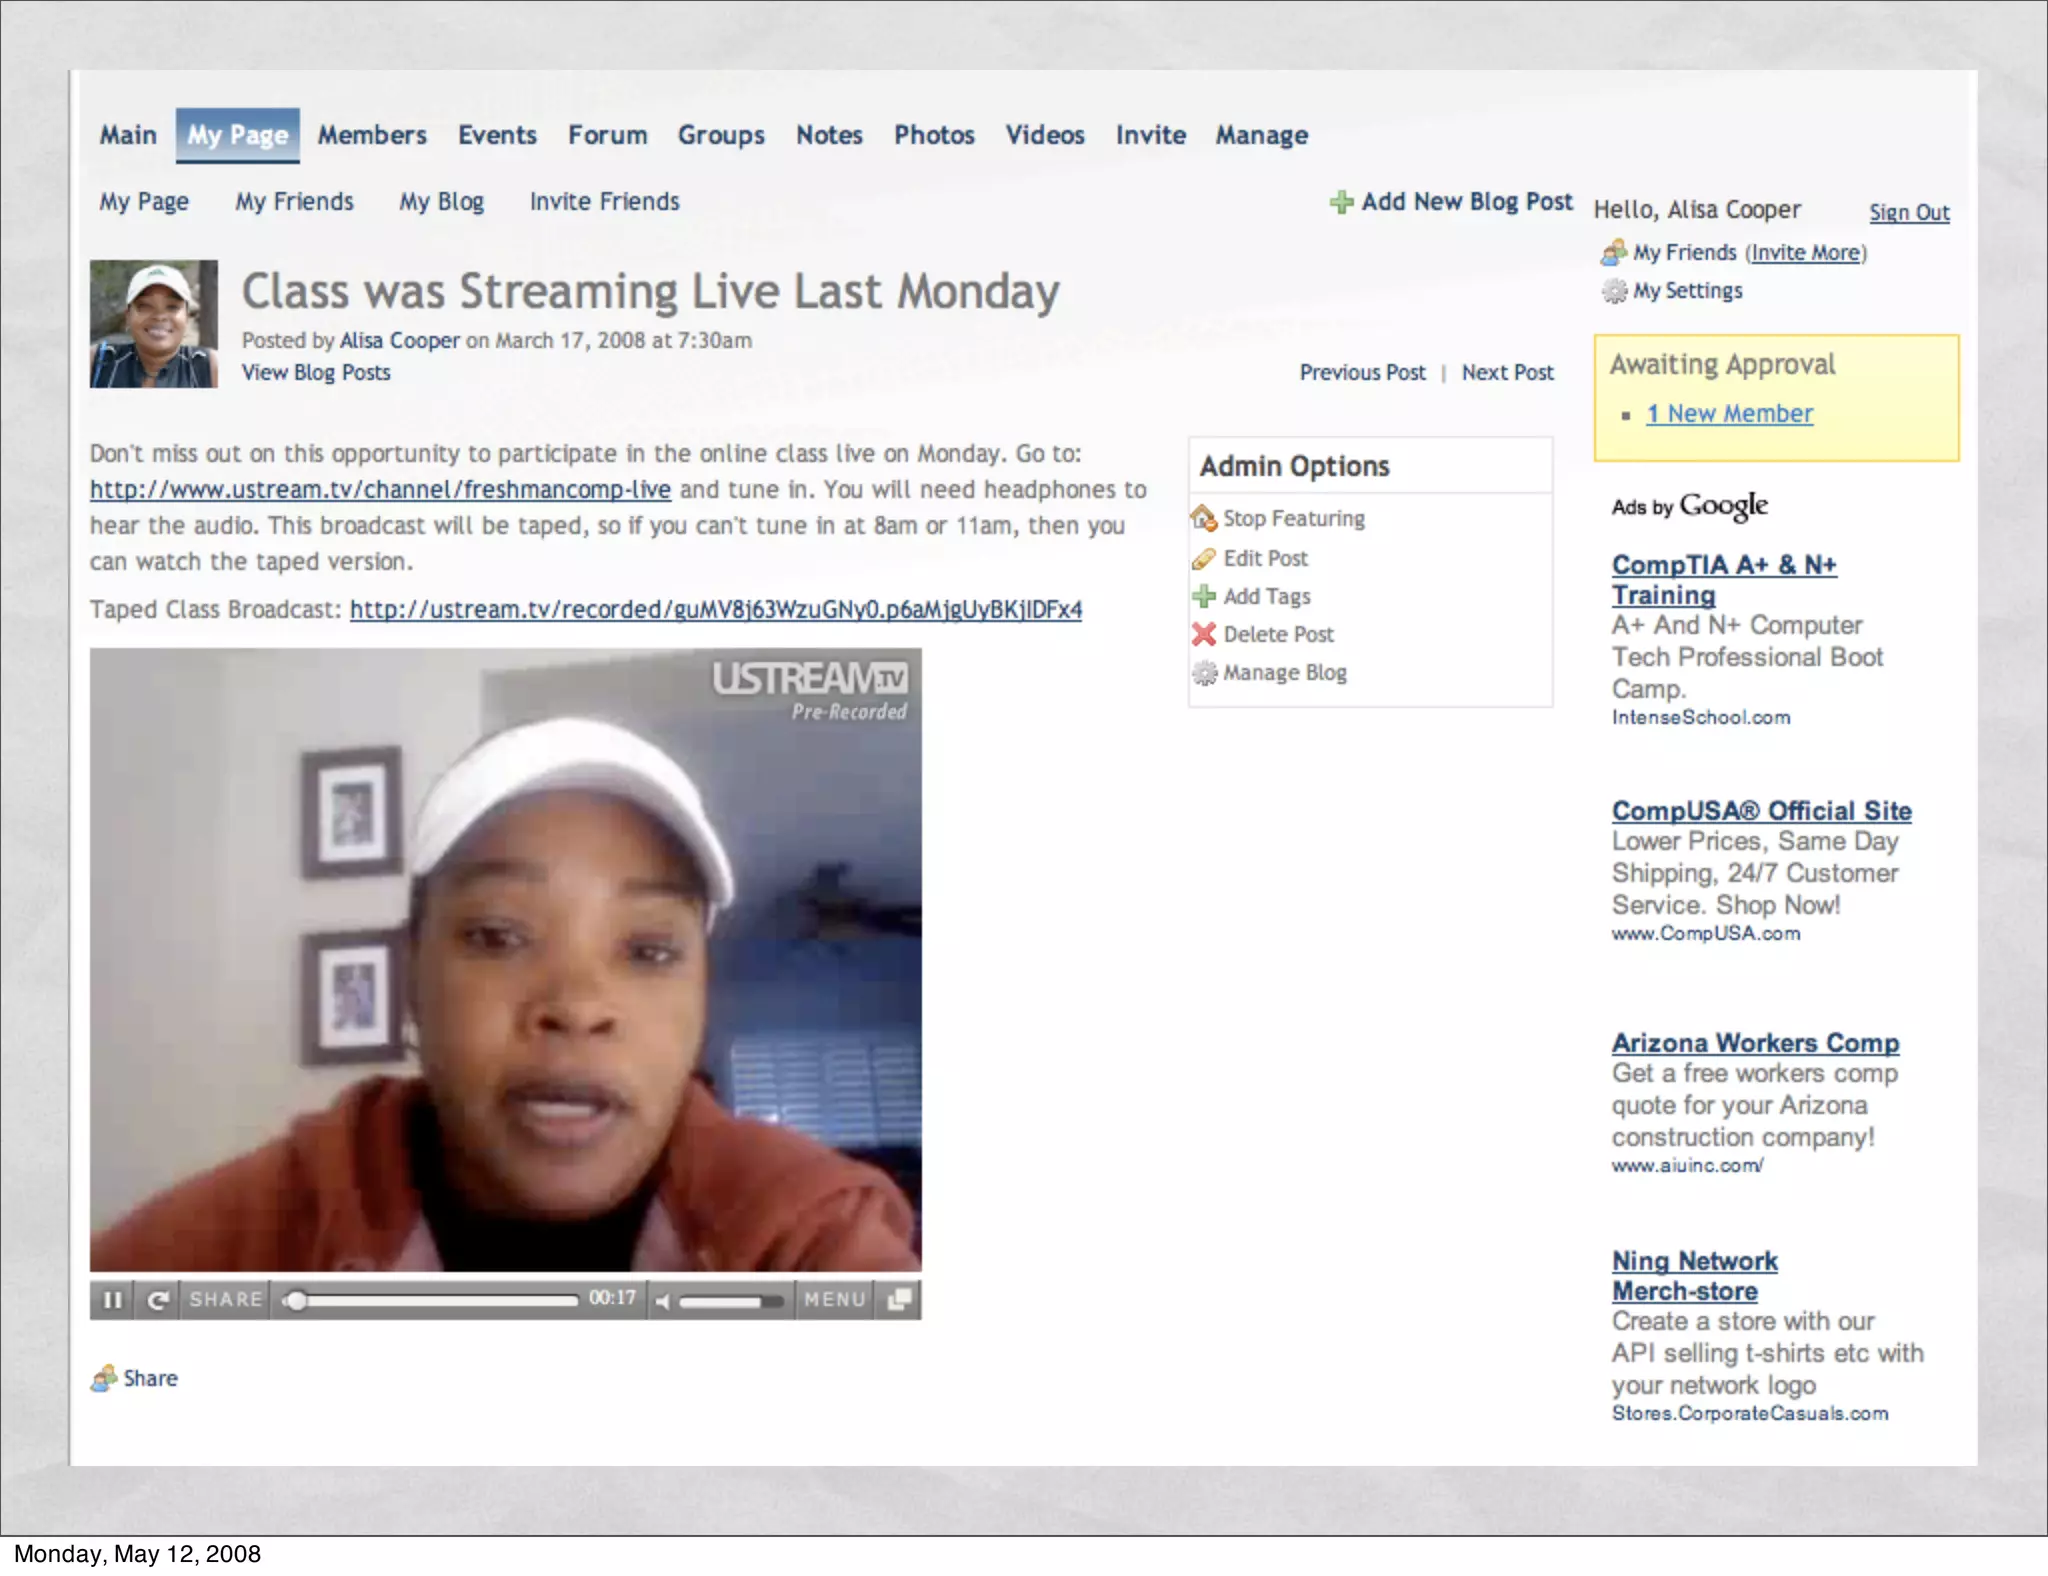Click the fullscreen icon in video player
Screen dimensions: 2048x1576
pos(899,1299)
